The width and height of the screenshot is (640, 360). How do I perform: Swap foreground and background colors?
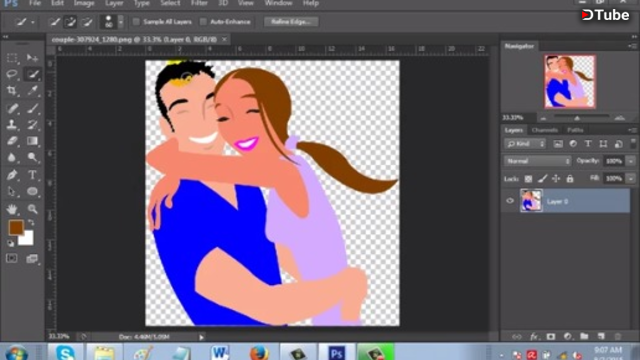point(31,223)
